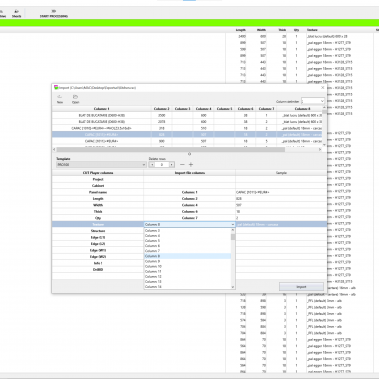Viewport: 379px width, 379px height.
Task: Click the Column 8 header in preview table
Action: [302, 109]
